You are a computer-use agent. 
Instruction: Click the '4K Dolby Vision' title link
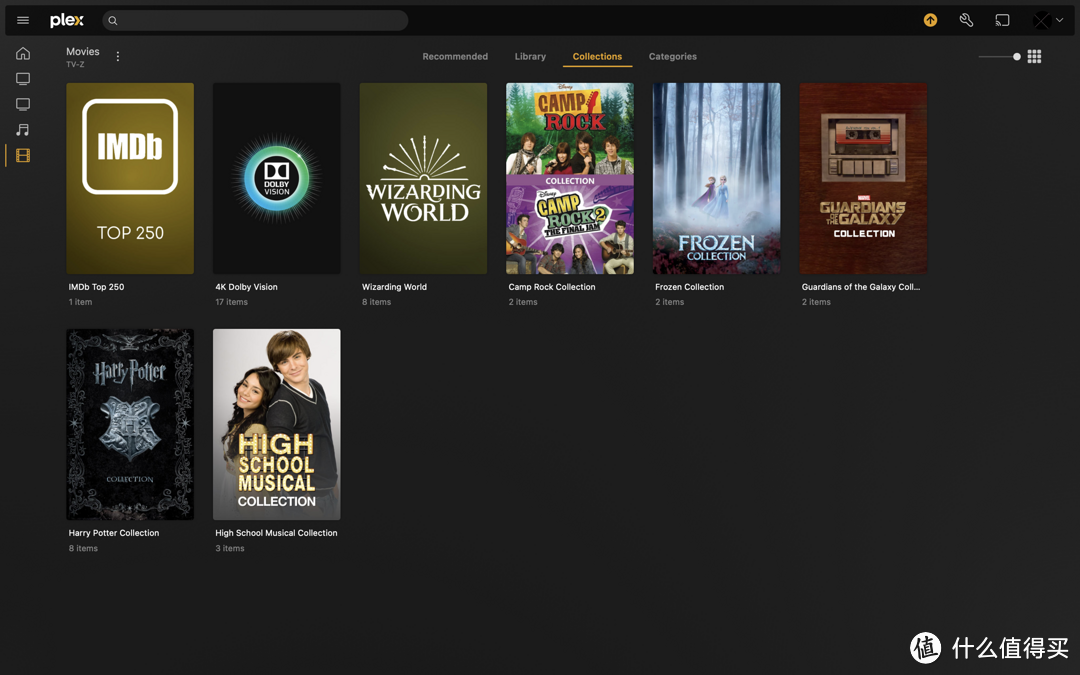(x=247, y=287)
